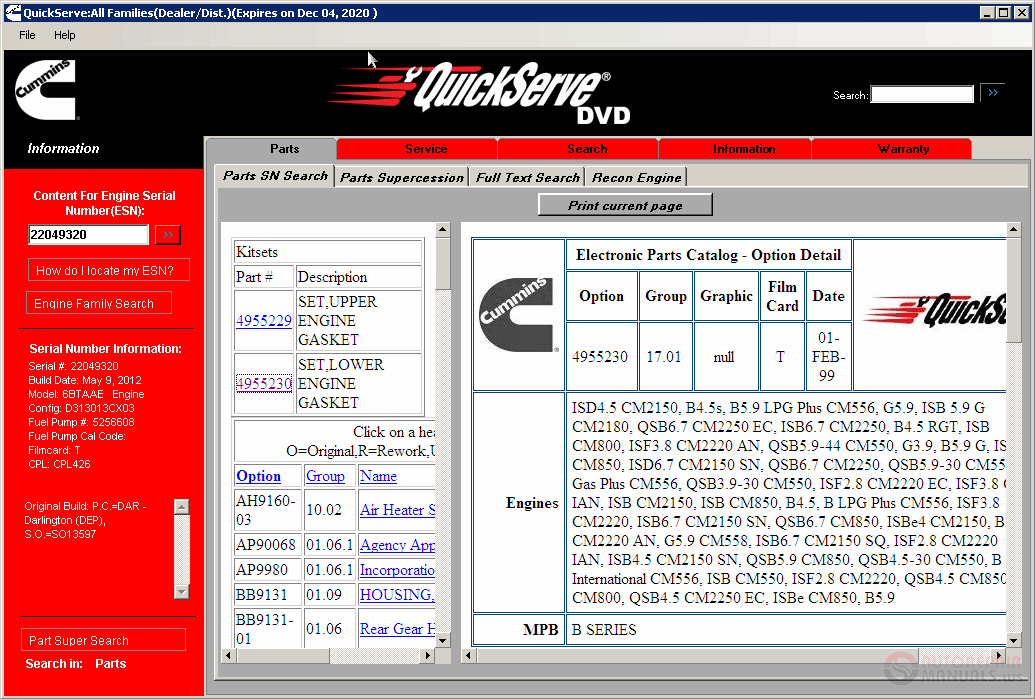Sort by the Name column header
Viewport: 1035px width, 699px height.
click(378, 476)
